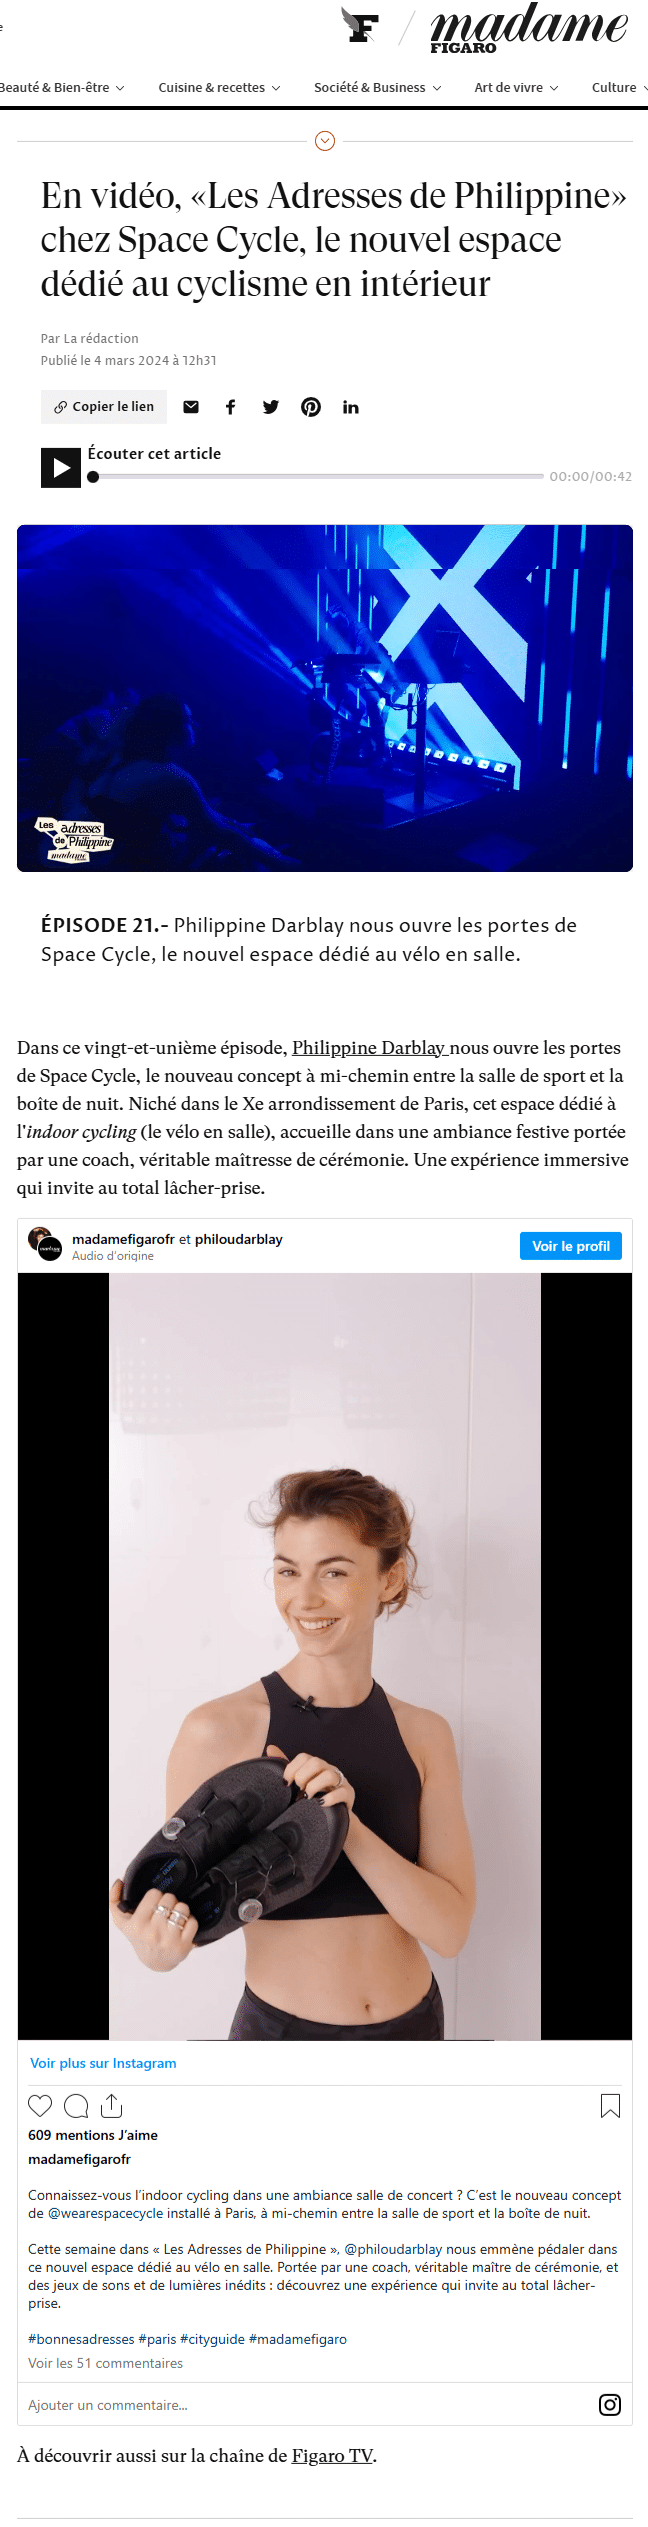Expand the Art de vivre menu

(x=517, y=88)
